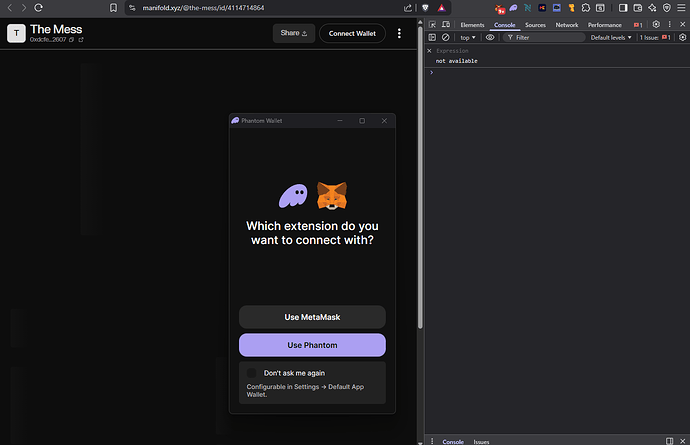Open the Phantom extension in browser toolbar
Screen dimensions: 690x445
(x=513, y=7)
